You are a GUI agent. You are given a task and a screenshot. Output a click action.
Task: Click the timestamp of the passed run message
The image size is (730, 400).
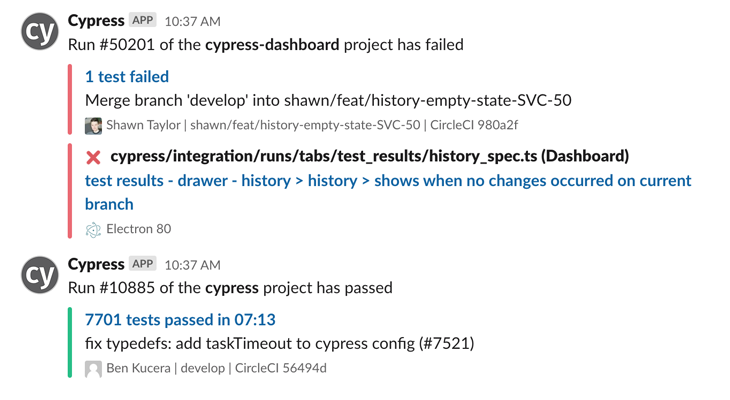coord(192,265)
